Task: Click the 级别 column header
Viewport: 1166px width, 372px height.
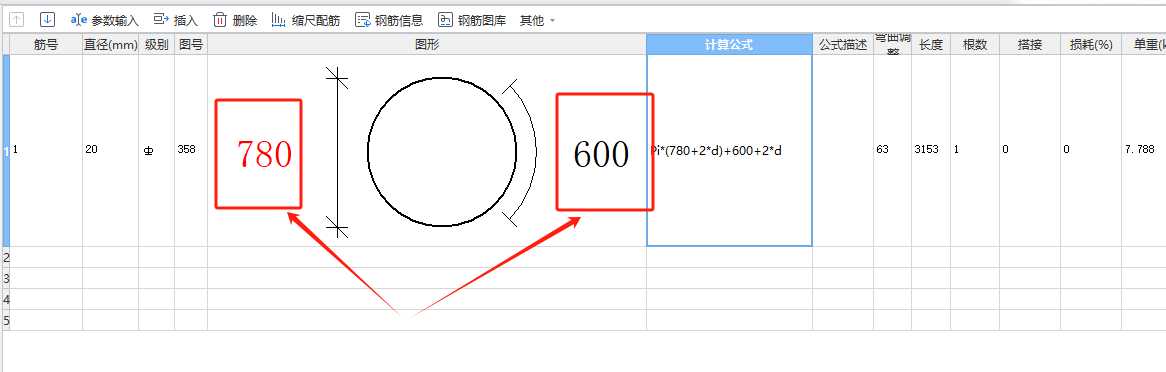Action: (x=157, y=45)
